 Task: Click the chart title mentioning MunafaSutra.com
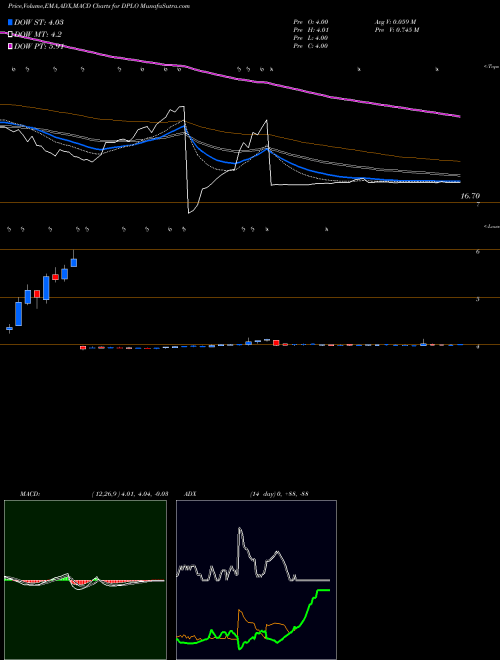(98, 6)
